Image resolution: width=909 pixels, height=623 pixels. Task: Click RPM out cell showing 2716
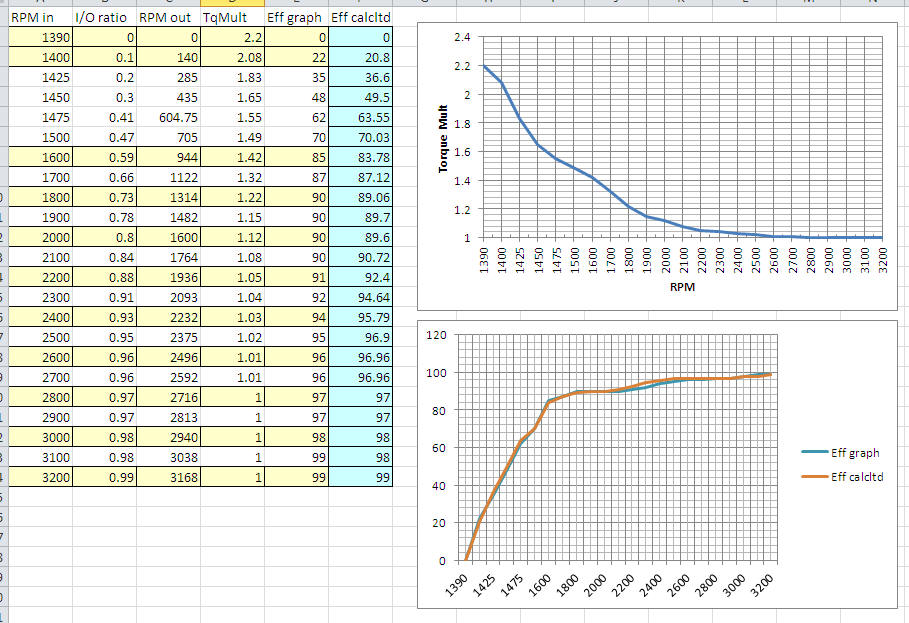(x=168, y=398)
